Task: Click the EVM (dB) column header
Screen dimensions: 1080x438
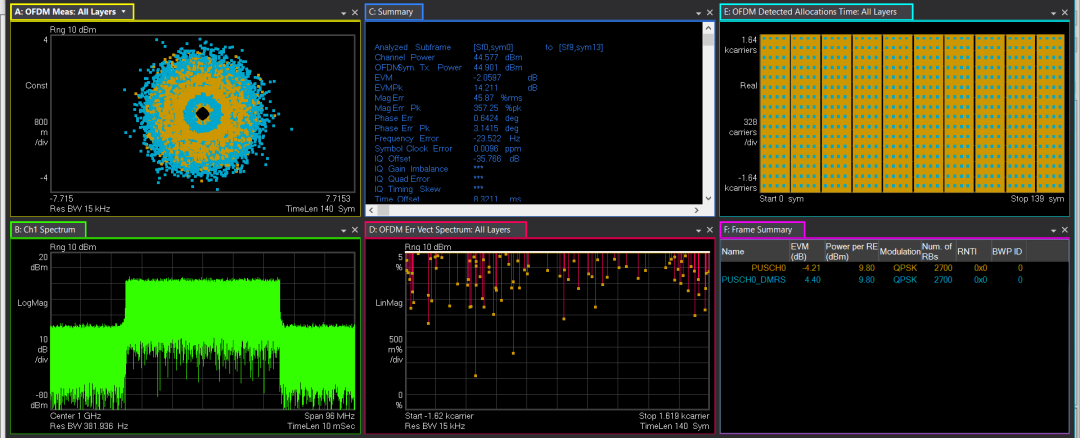Action: pyautogui.click(x=799, y=250)
